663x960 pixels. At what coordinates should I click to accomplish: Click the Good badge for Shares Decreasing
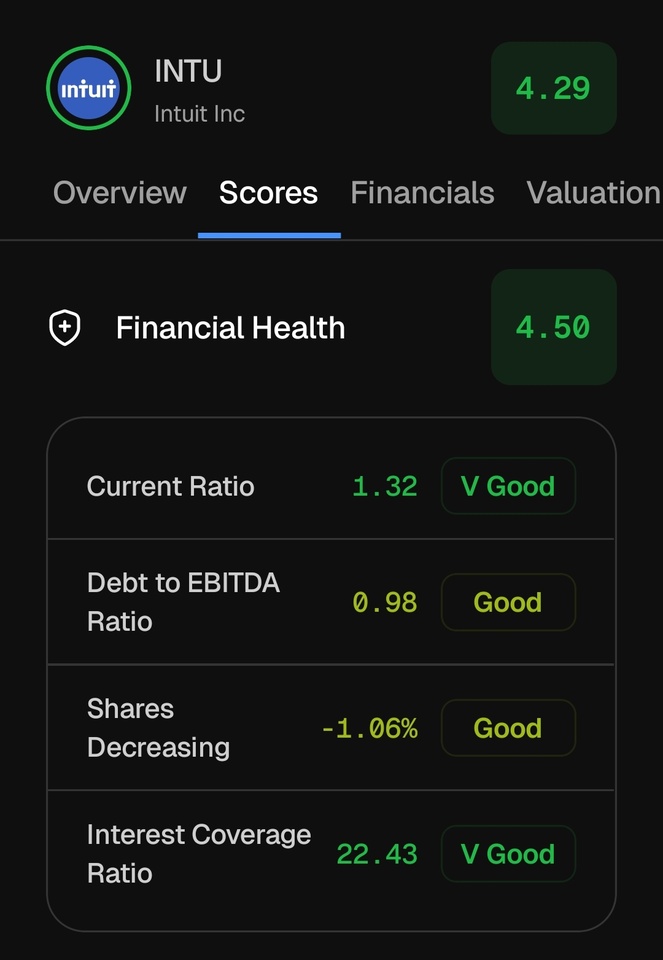(x=508, y=728)
